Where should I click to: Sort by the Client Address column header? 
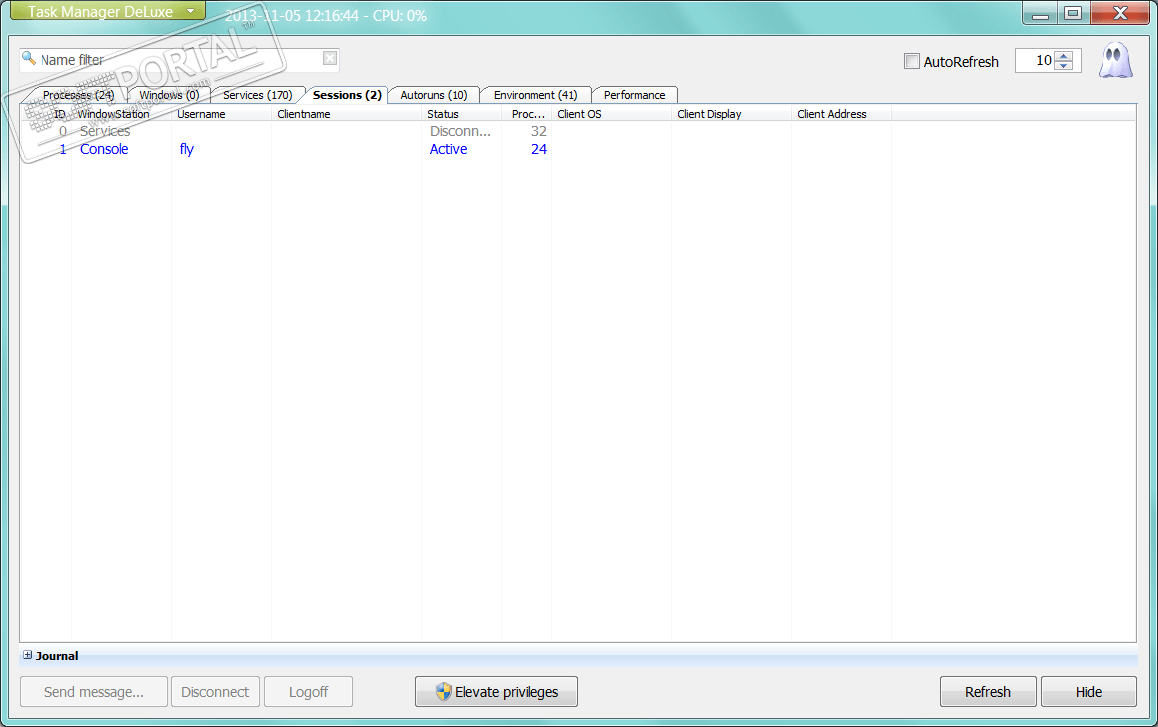841,114
